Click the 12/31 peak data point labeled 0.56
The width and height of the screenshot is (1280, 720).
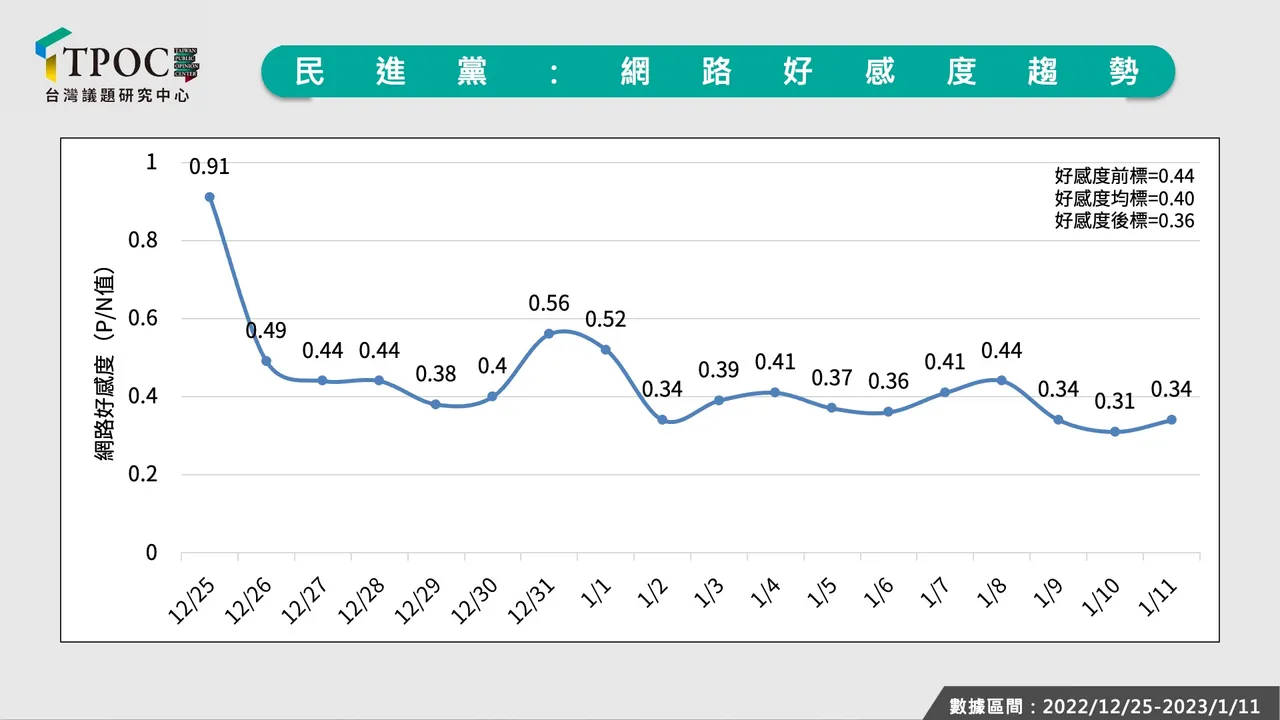tap(549, 334)
